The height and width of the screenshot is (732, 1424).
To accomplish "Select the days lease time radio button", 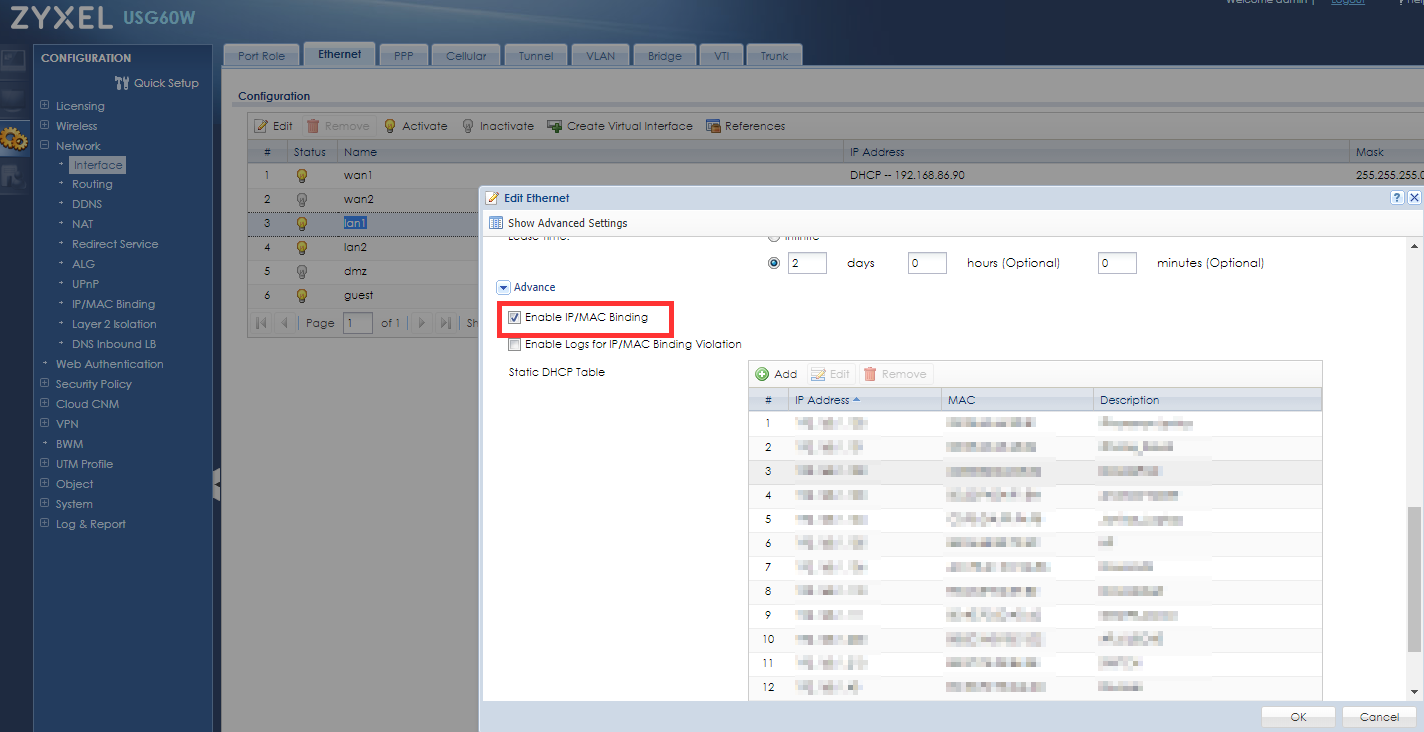I will coord(774,263).
